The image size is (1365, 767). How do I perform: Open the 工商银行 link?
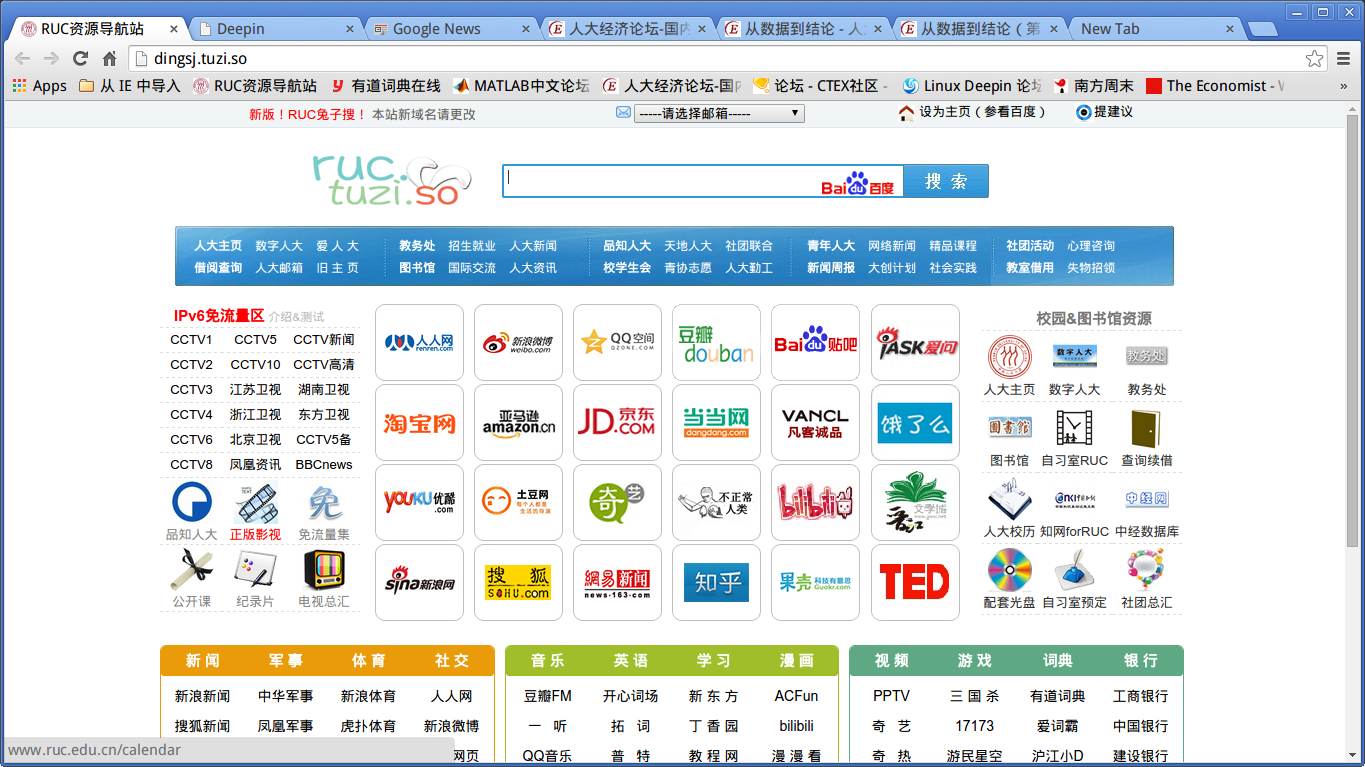coord(1140,696)
